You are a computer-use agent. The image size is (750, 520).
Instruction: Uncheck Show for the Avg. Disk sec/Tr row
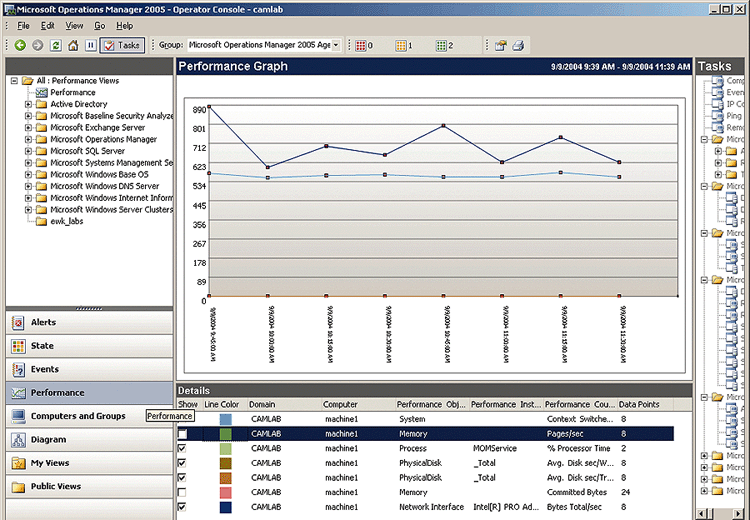pyautogui.click(x=182, y=477)
